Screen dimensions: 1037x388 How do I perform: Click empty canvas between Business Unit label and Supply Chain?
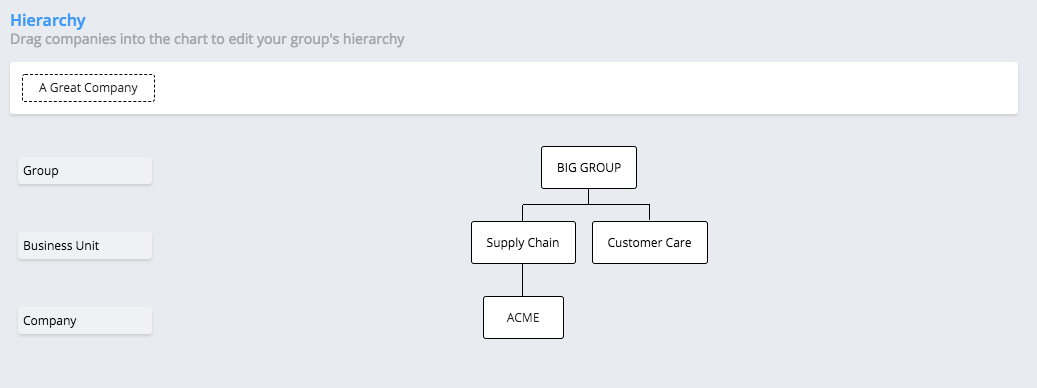(311, 244)
